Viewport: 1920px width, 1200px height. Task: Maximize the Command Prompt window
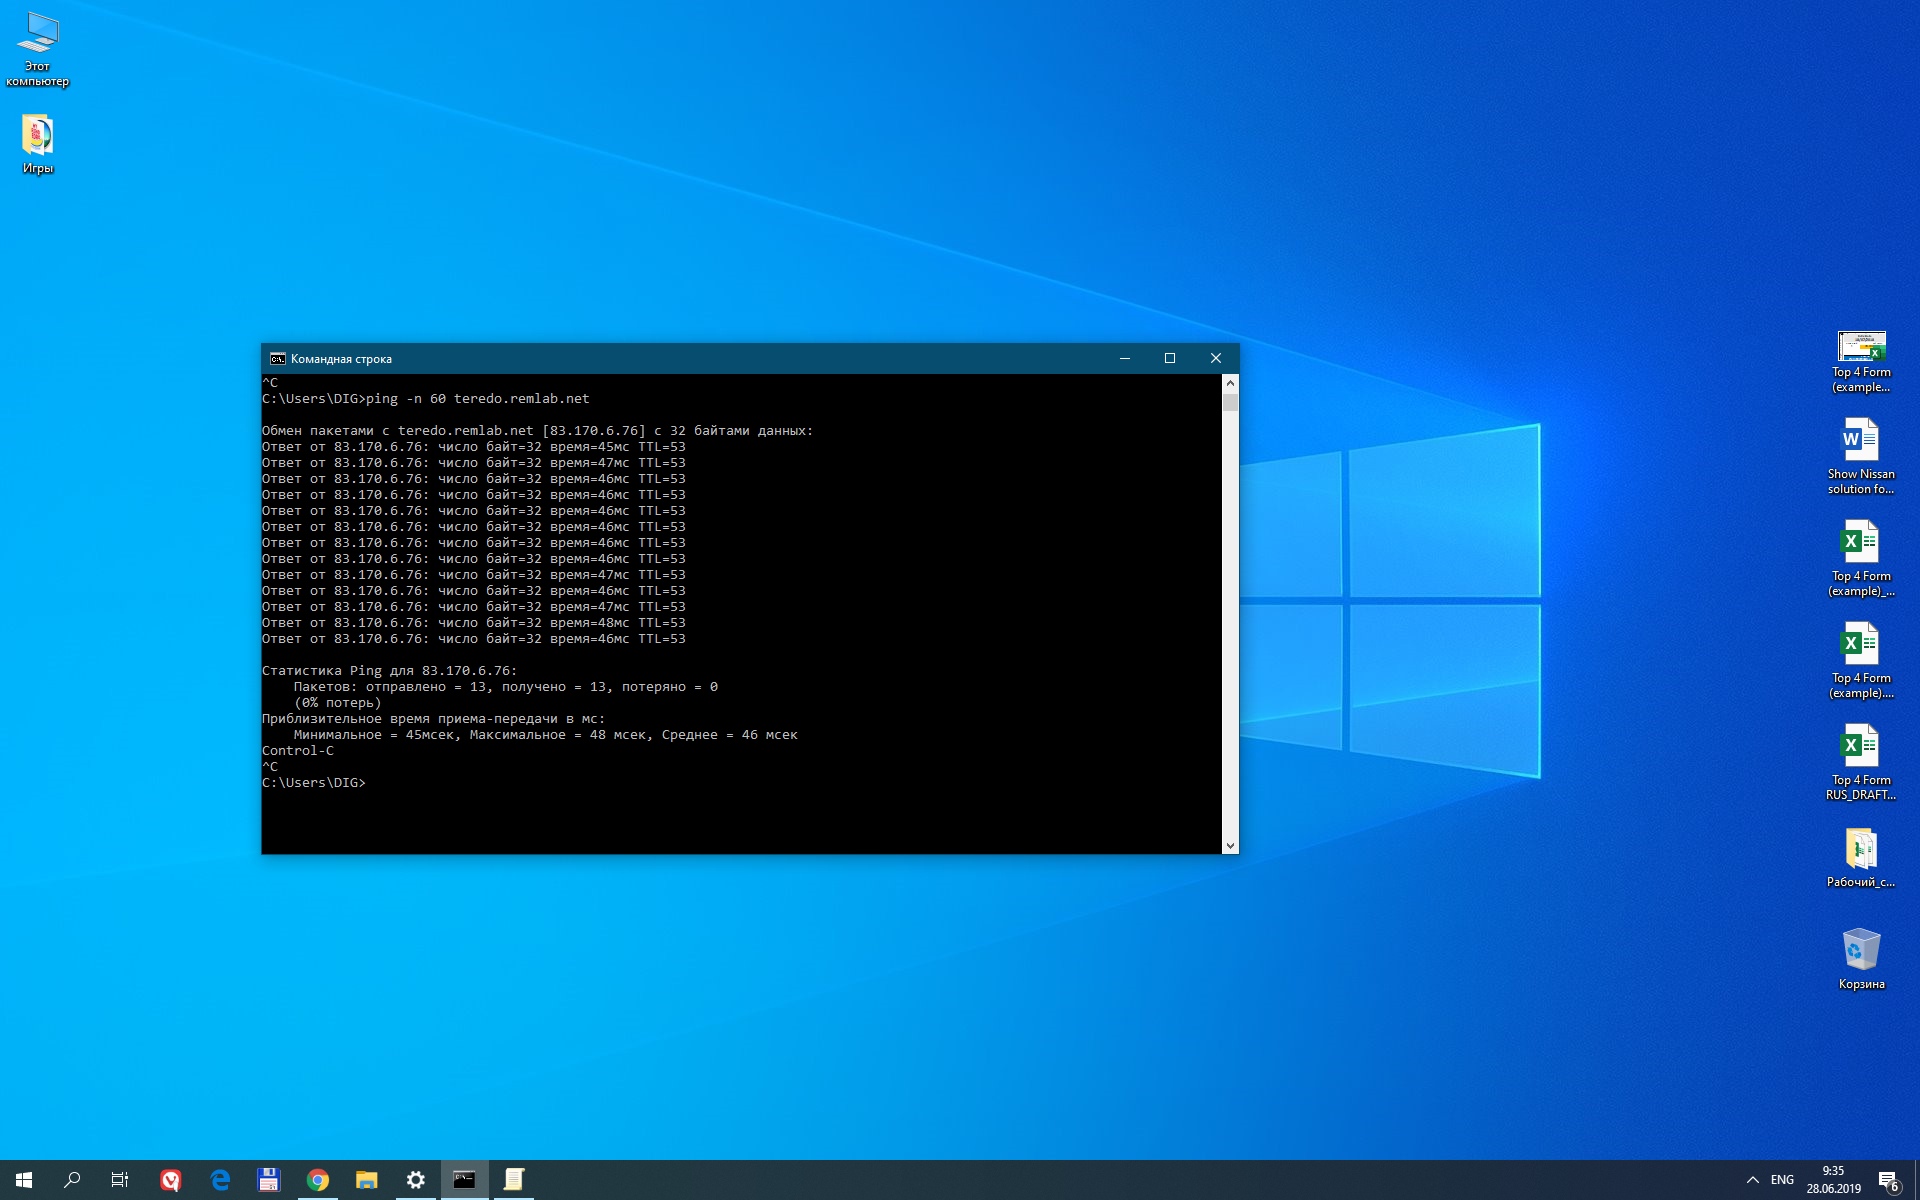click(x=1170, y=358)
